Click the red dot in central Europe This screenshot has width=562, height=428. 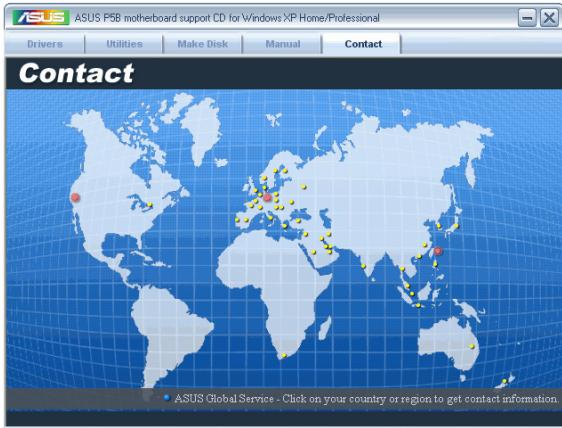[267, 198]
